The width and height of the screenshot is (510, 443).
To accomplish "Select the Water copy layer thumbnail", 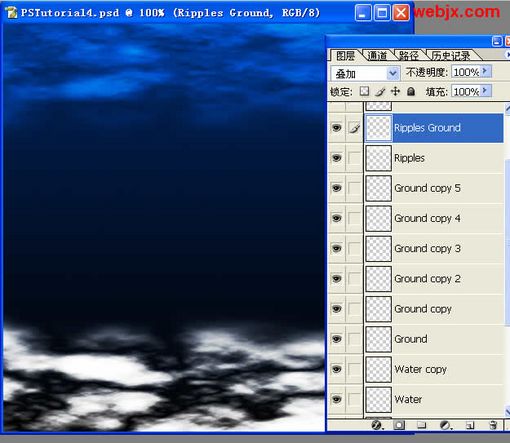I will pos(378,369).
